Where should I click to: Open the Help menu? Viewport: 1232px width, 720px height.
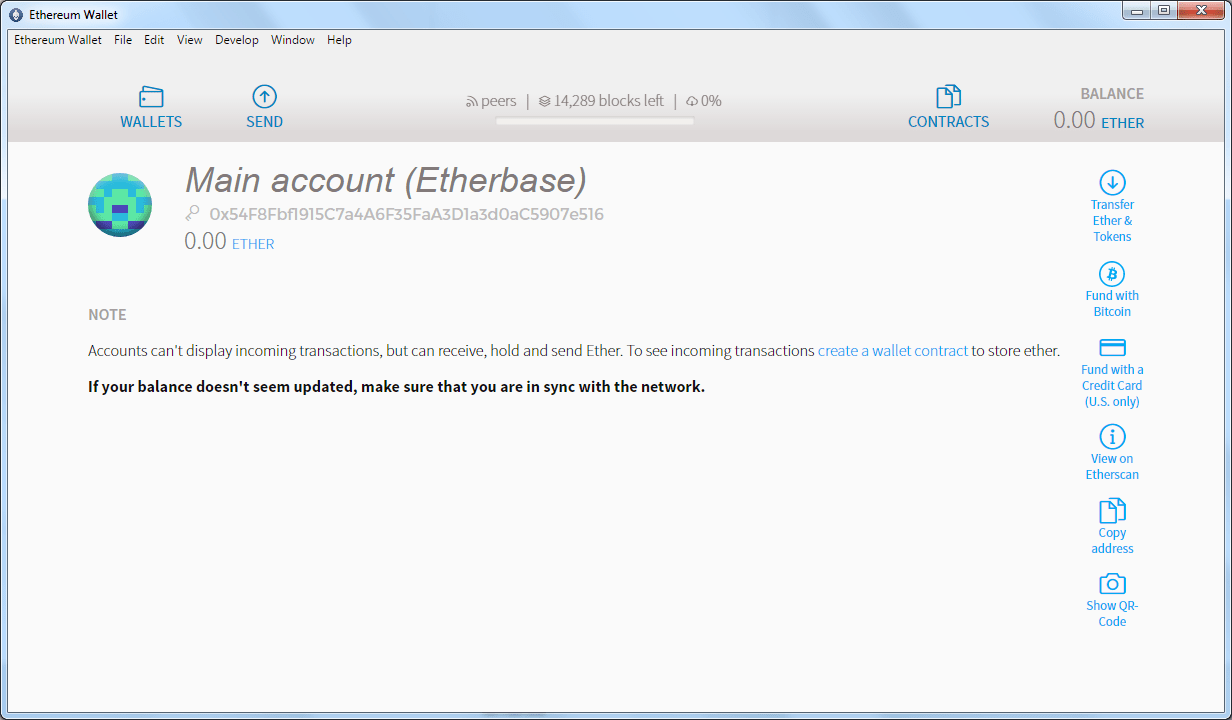click(x=339, y=40)
